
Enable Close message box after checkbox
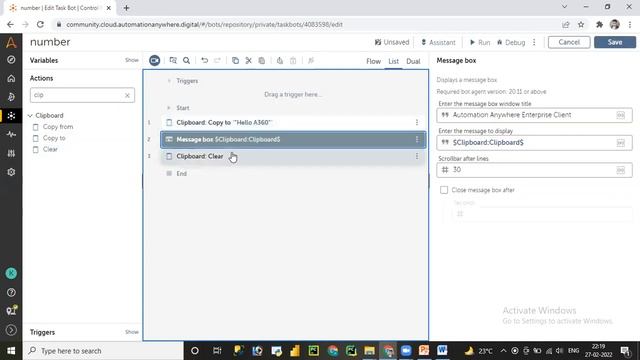click(x=444, y=190)
